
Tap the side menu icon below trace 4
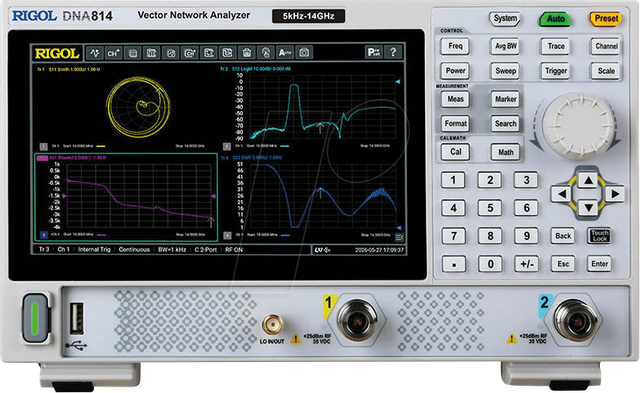399,237
